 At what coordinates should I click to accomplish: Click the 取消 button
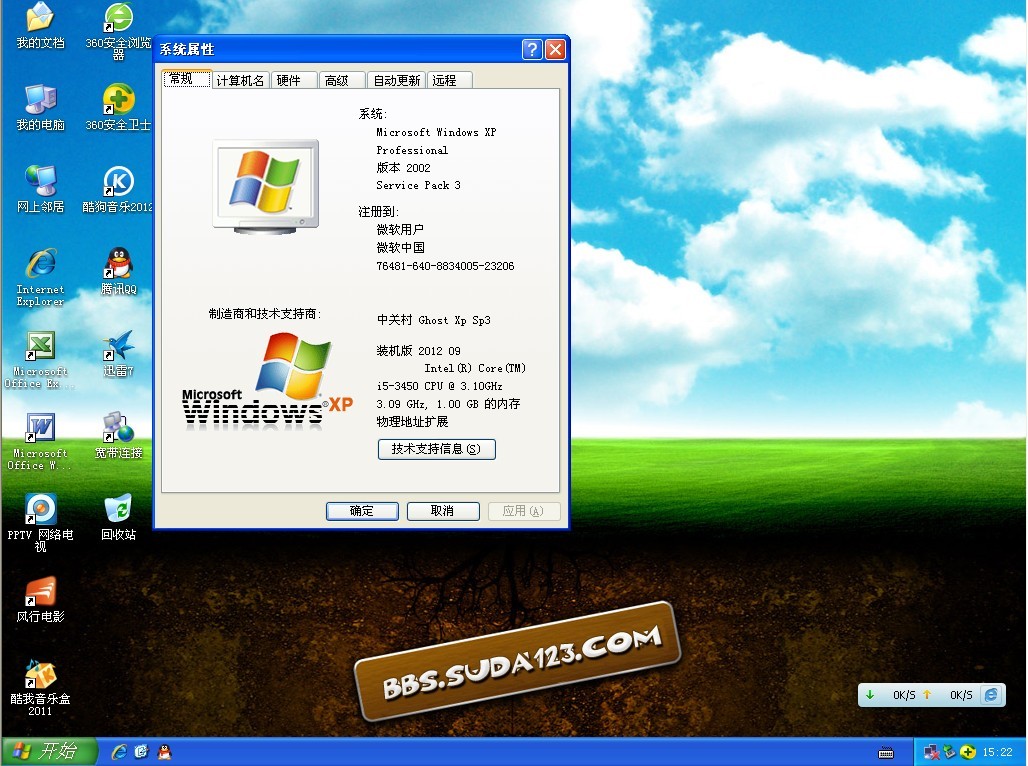(x=443, y=511)
